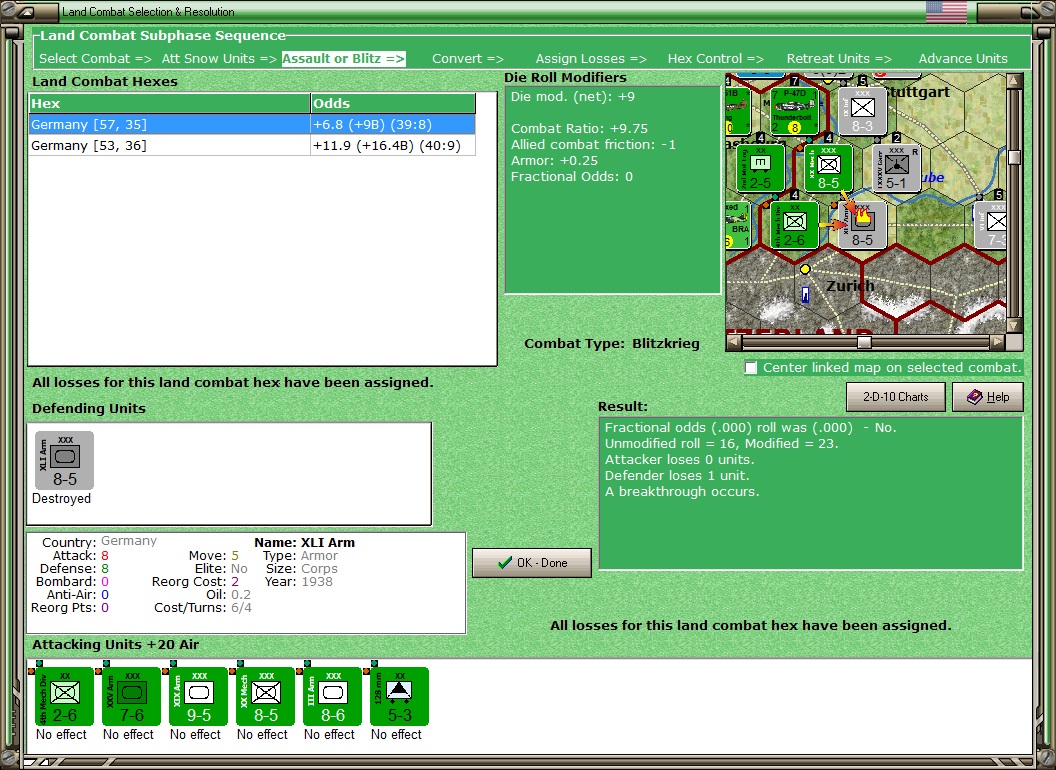Click the Assault or Blitz => subphase
The height and width of the screenshot is (770, 1056).
coord(343,59)
